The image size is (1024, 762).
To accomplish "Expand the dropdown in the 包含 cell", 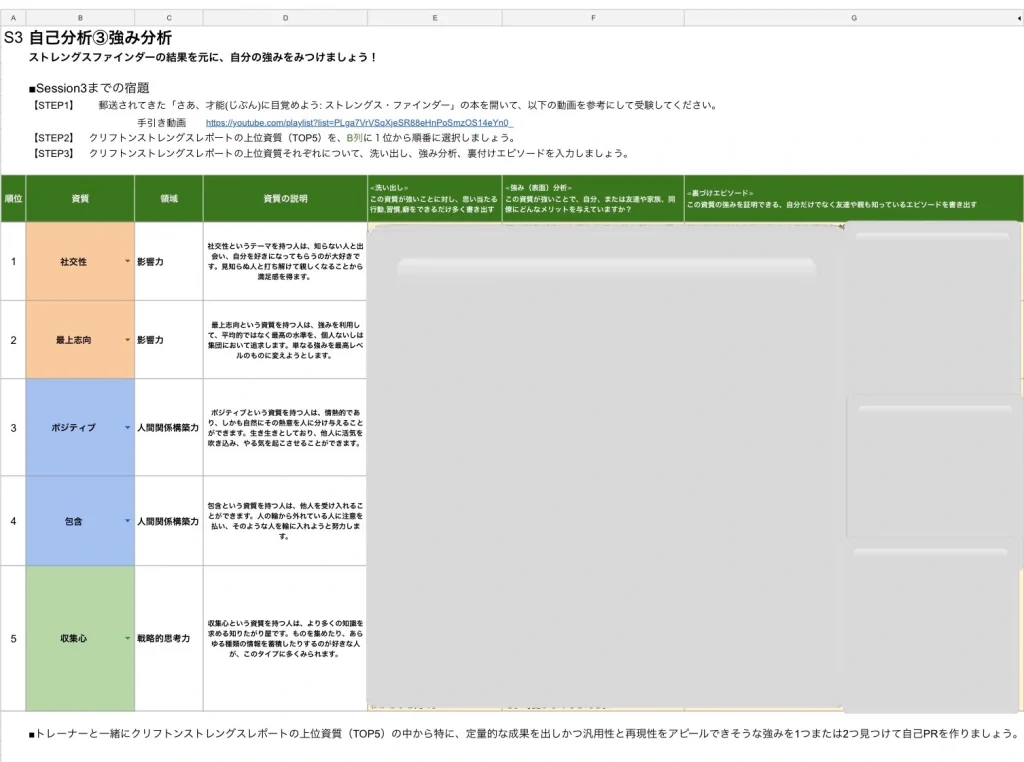I will [x=127, y=521].
